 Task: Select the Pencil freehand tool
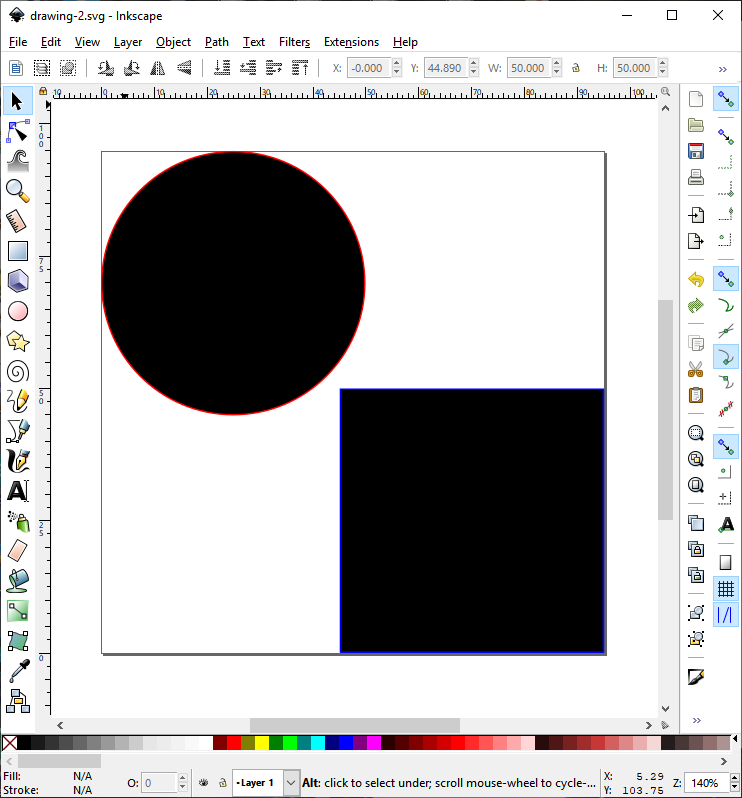17,401
